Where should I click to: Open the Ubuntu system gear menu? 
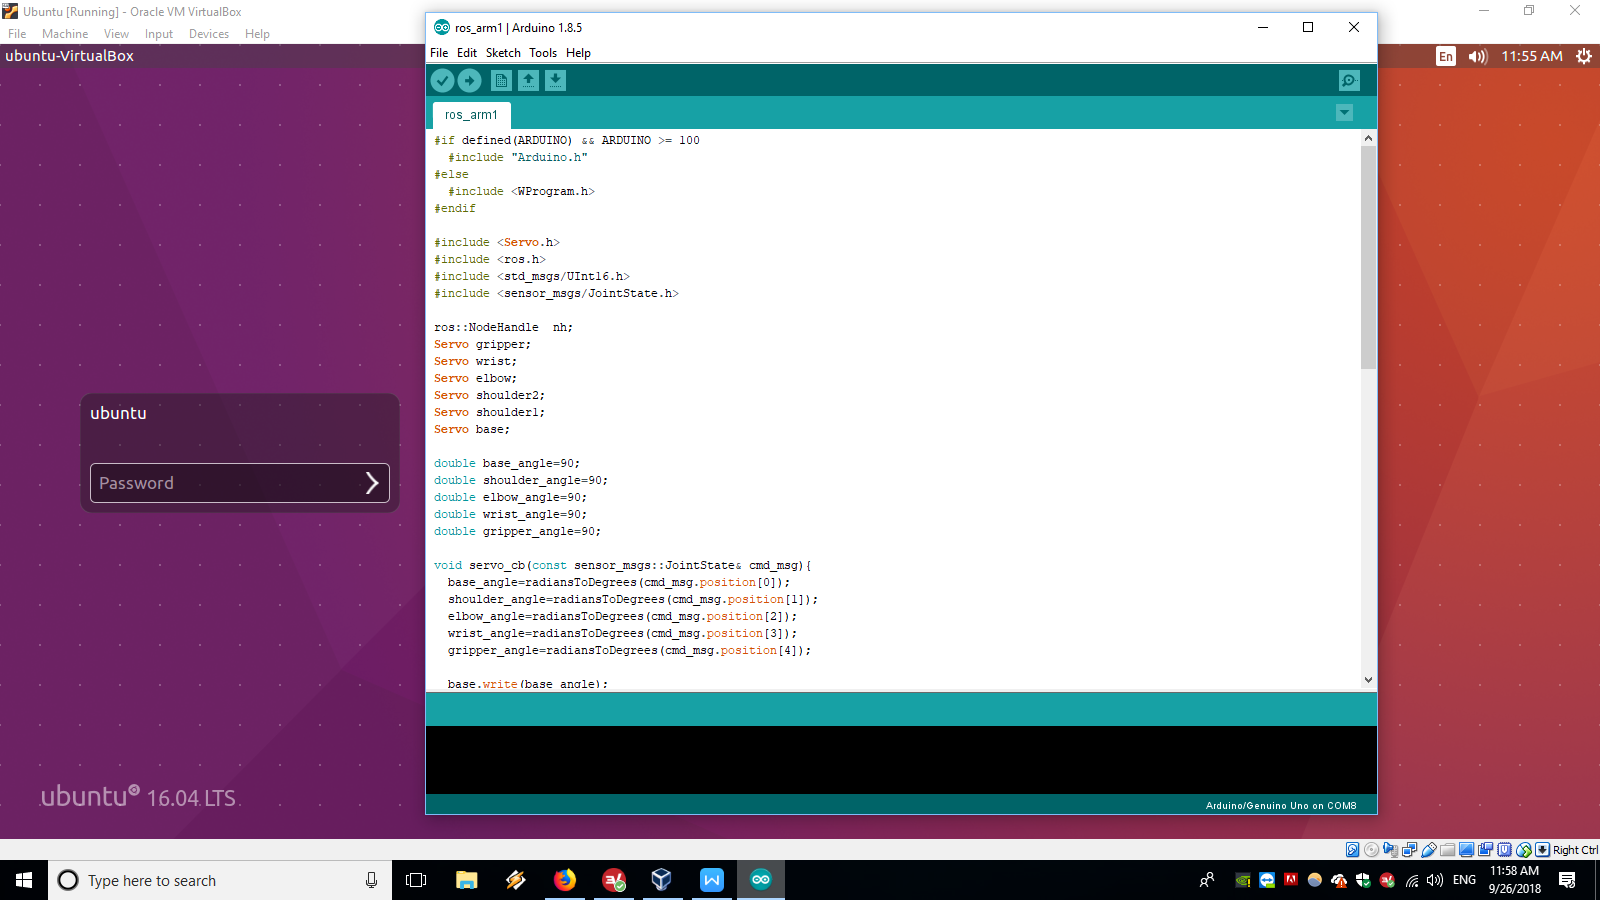pyautogui.click(x=1584, y=56)
